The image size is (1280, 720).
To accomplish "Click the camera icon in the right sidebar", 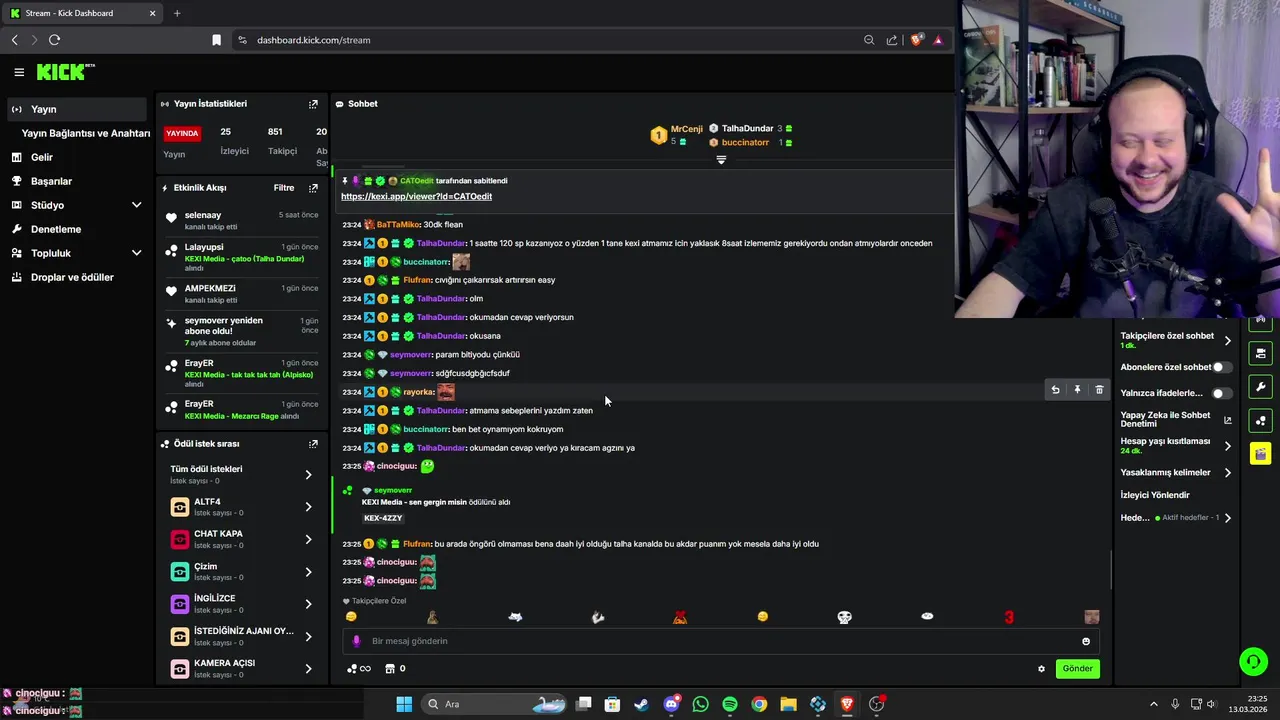I will (1261, 354).
